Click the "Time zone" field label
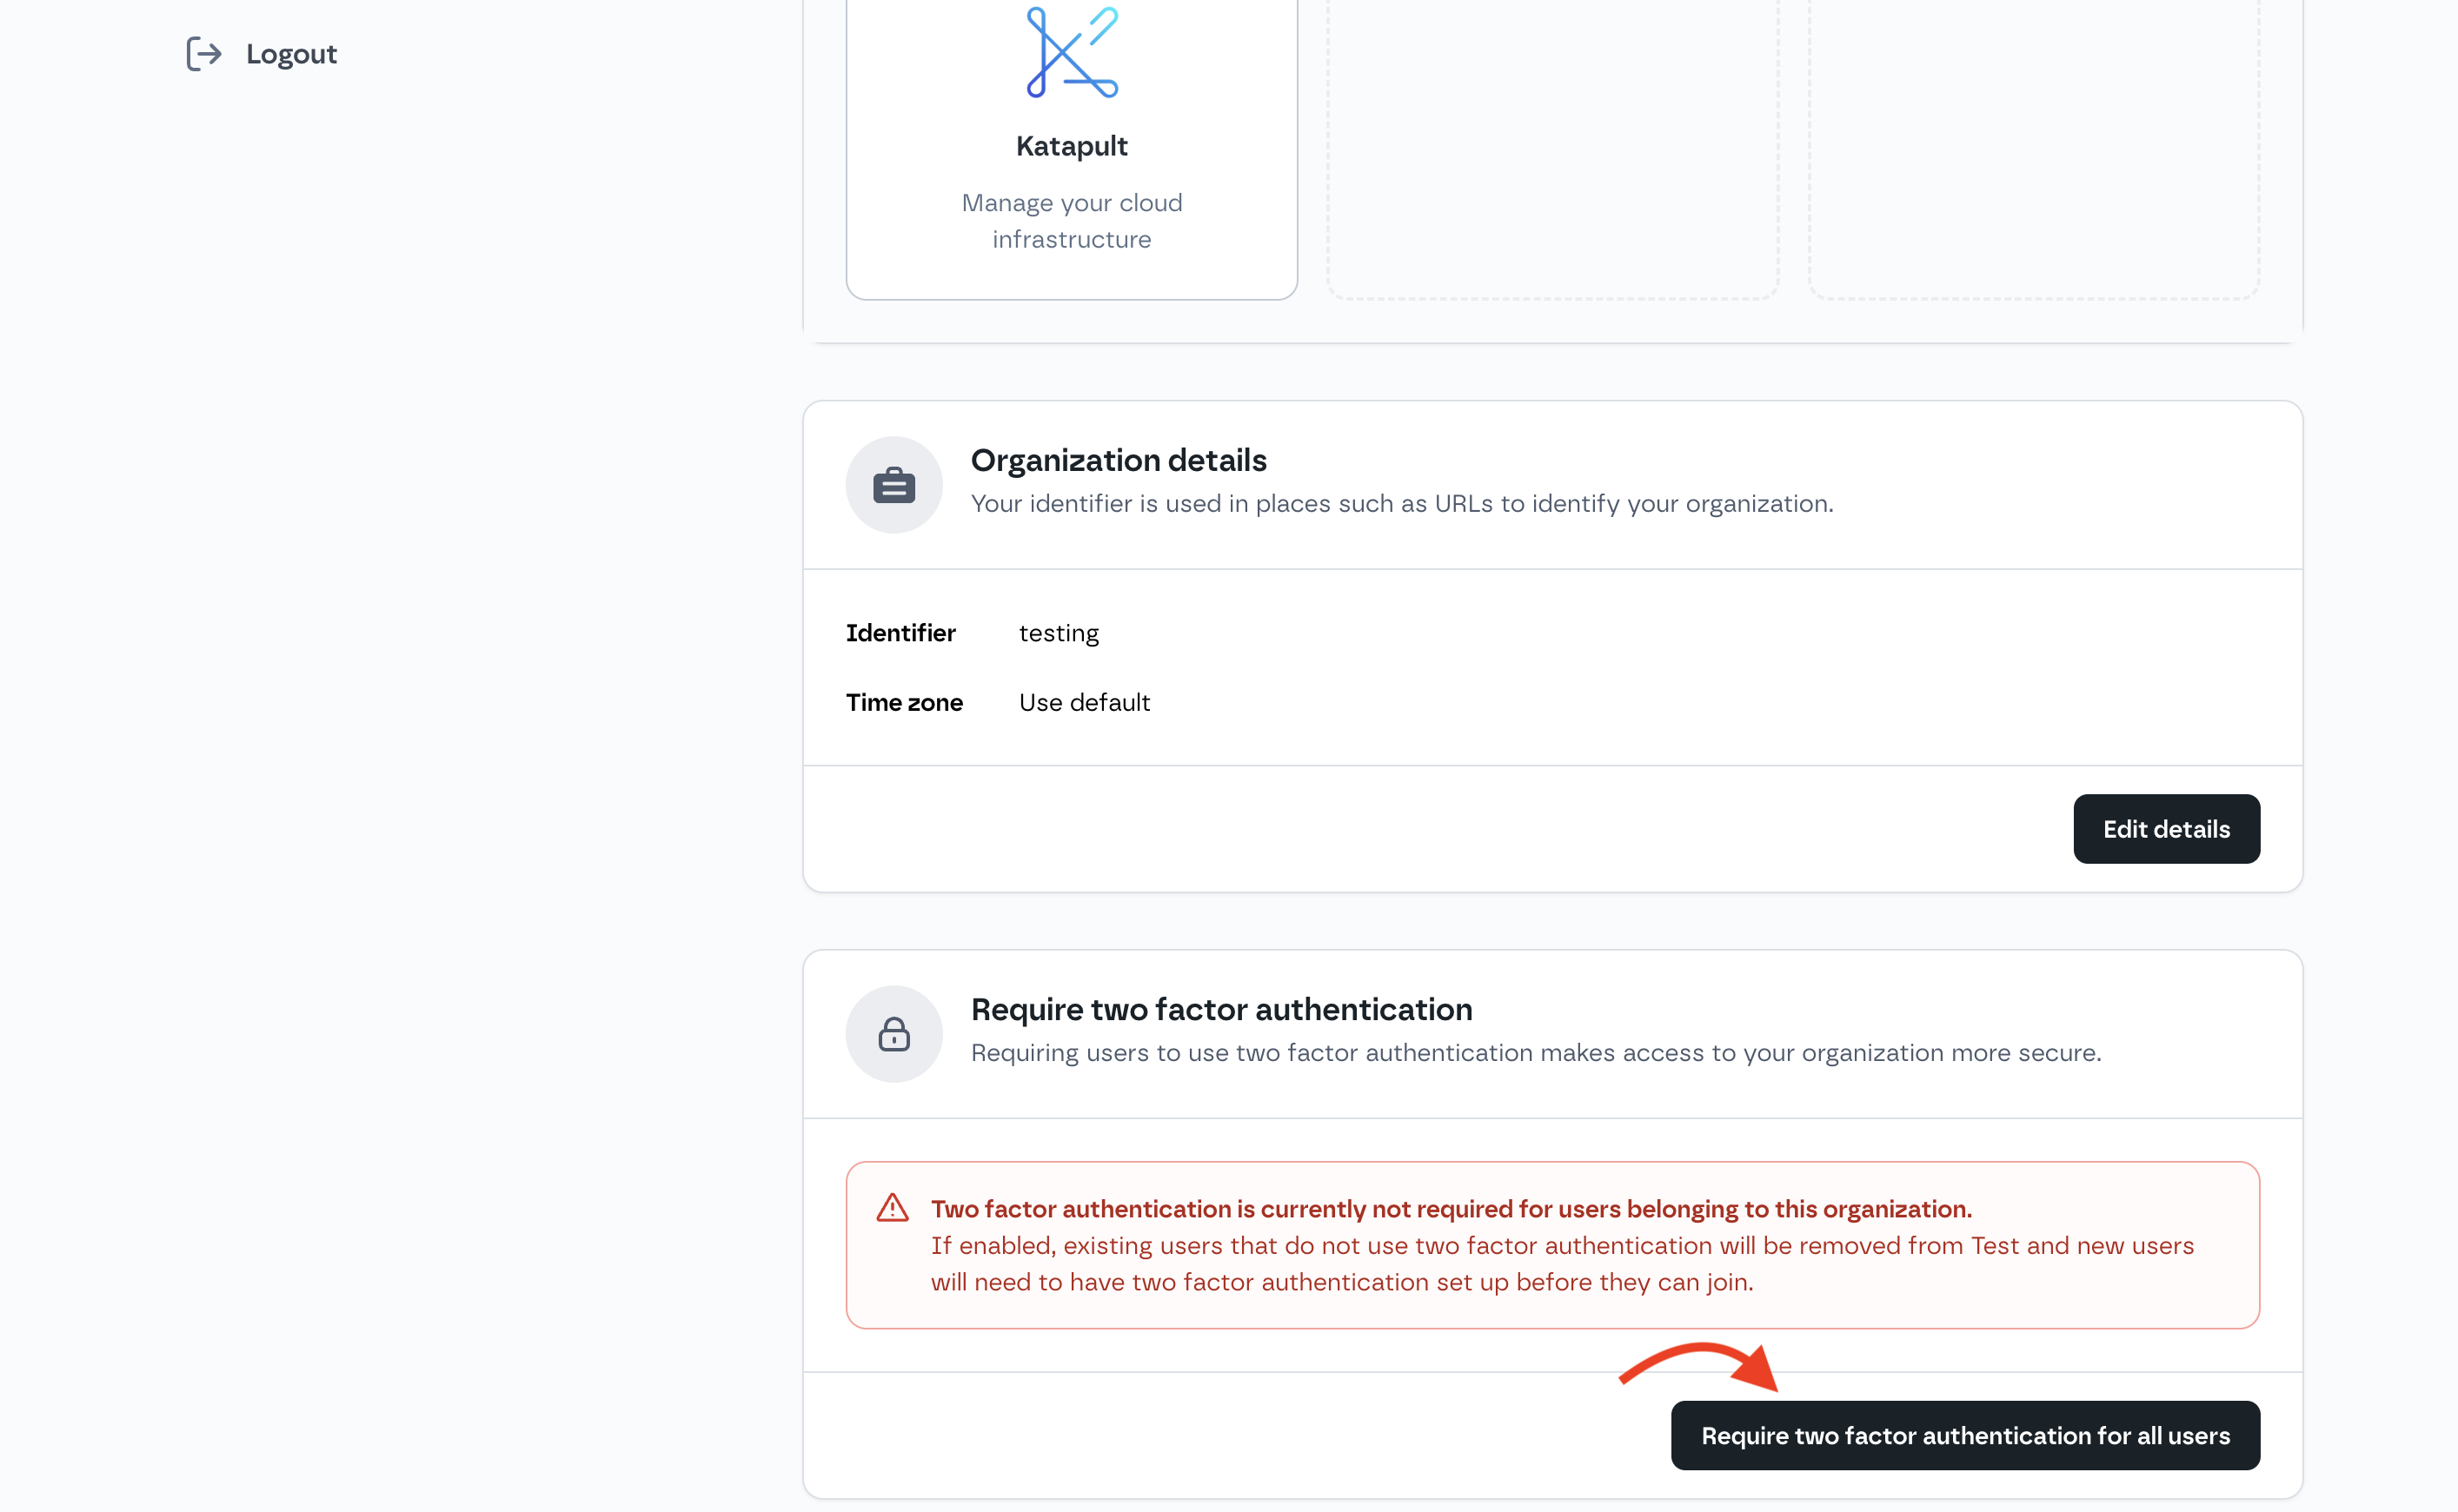This screenshot has width=2458, height=1512. (x=904, y=702)
